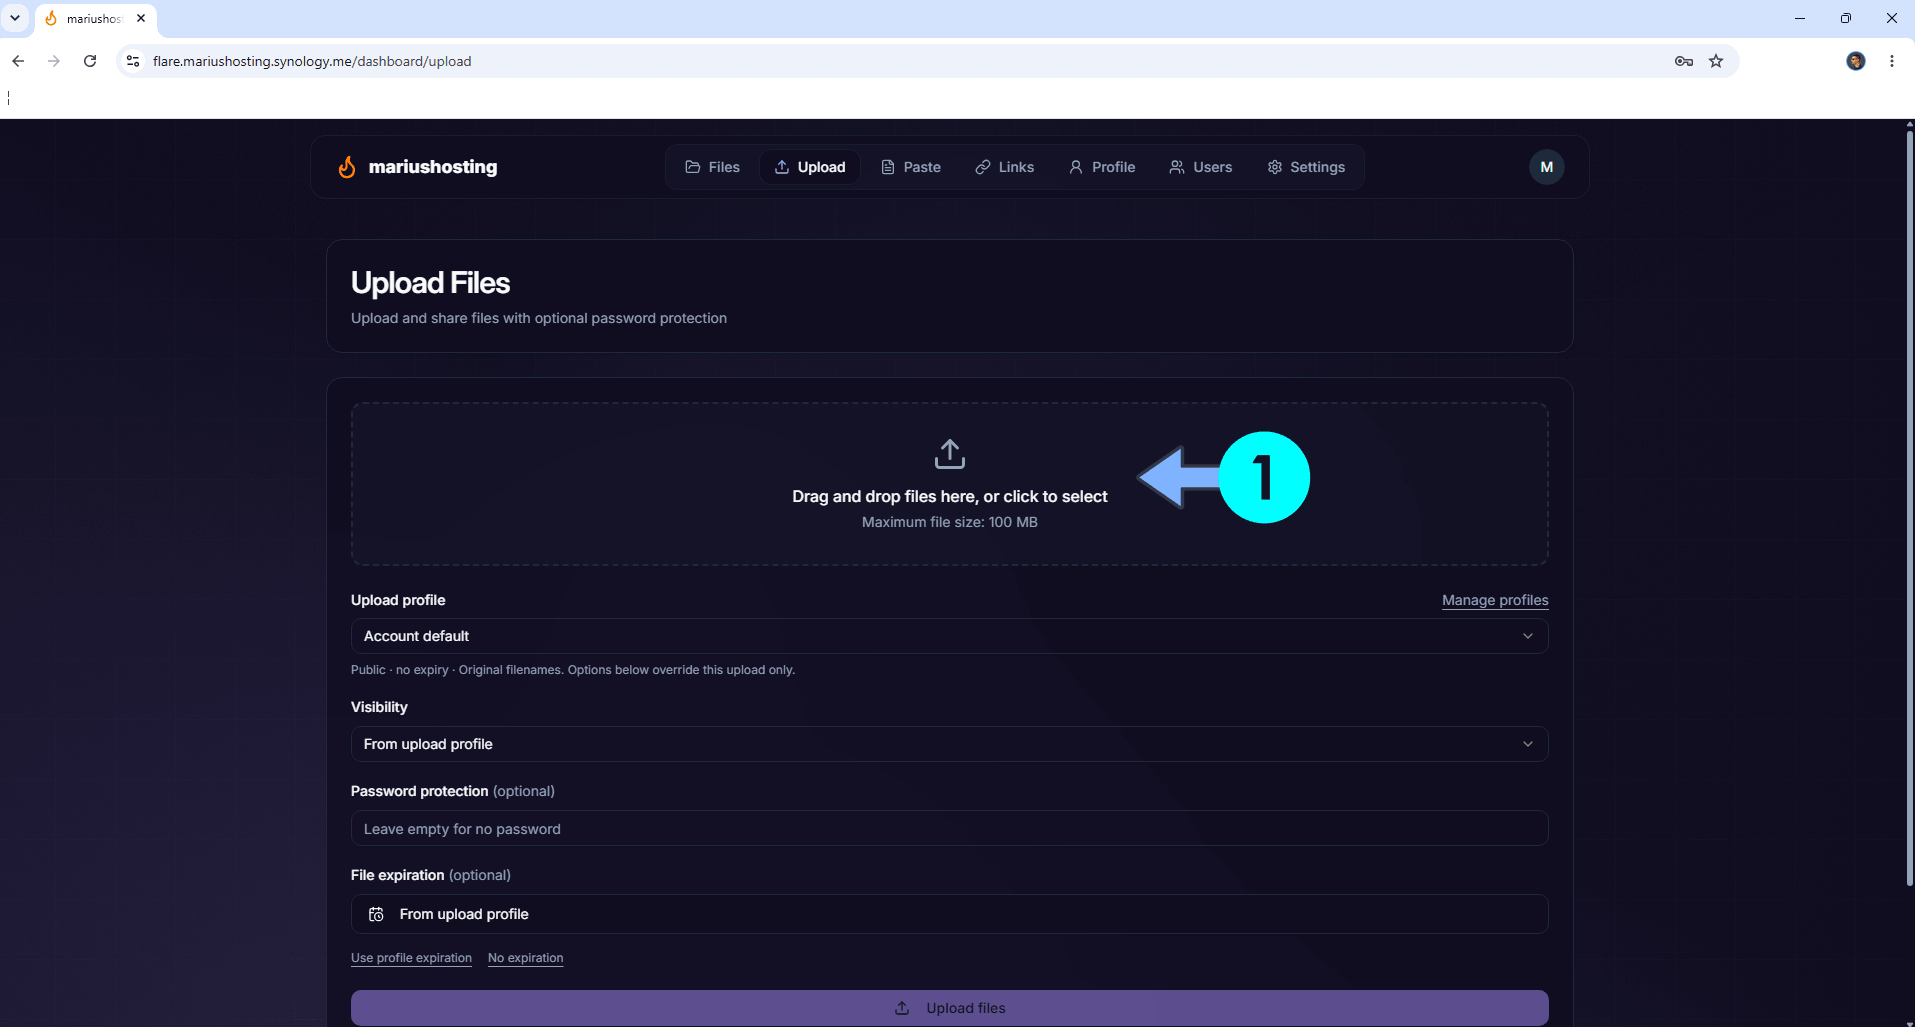1915x1027 pixels.
Task: Open Chrome three-dot menu
Action: [1892, 61]
